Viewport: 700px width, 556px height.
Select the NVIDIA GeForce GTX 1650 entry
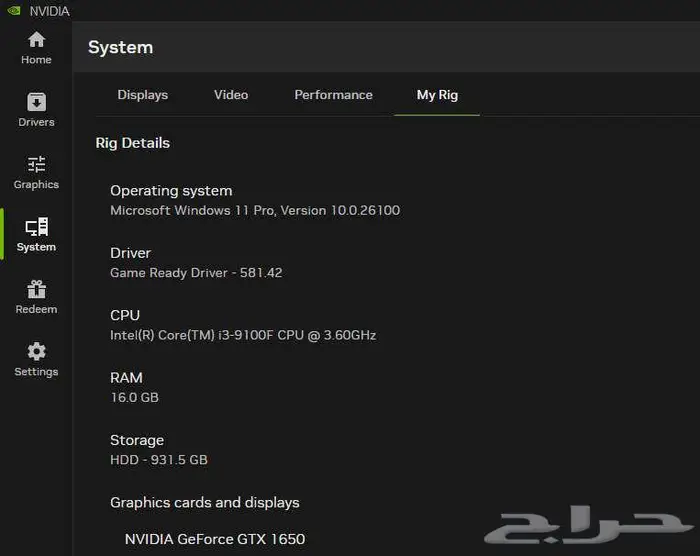click(x=214, y=539)
